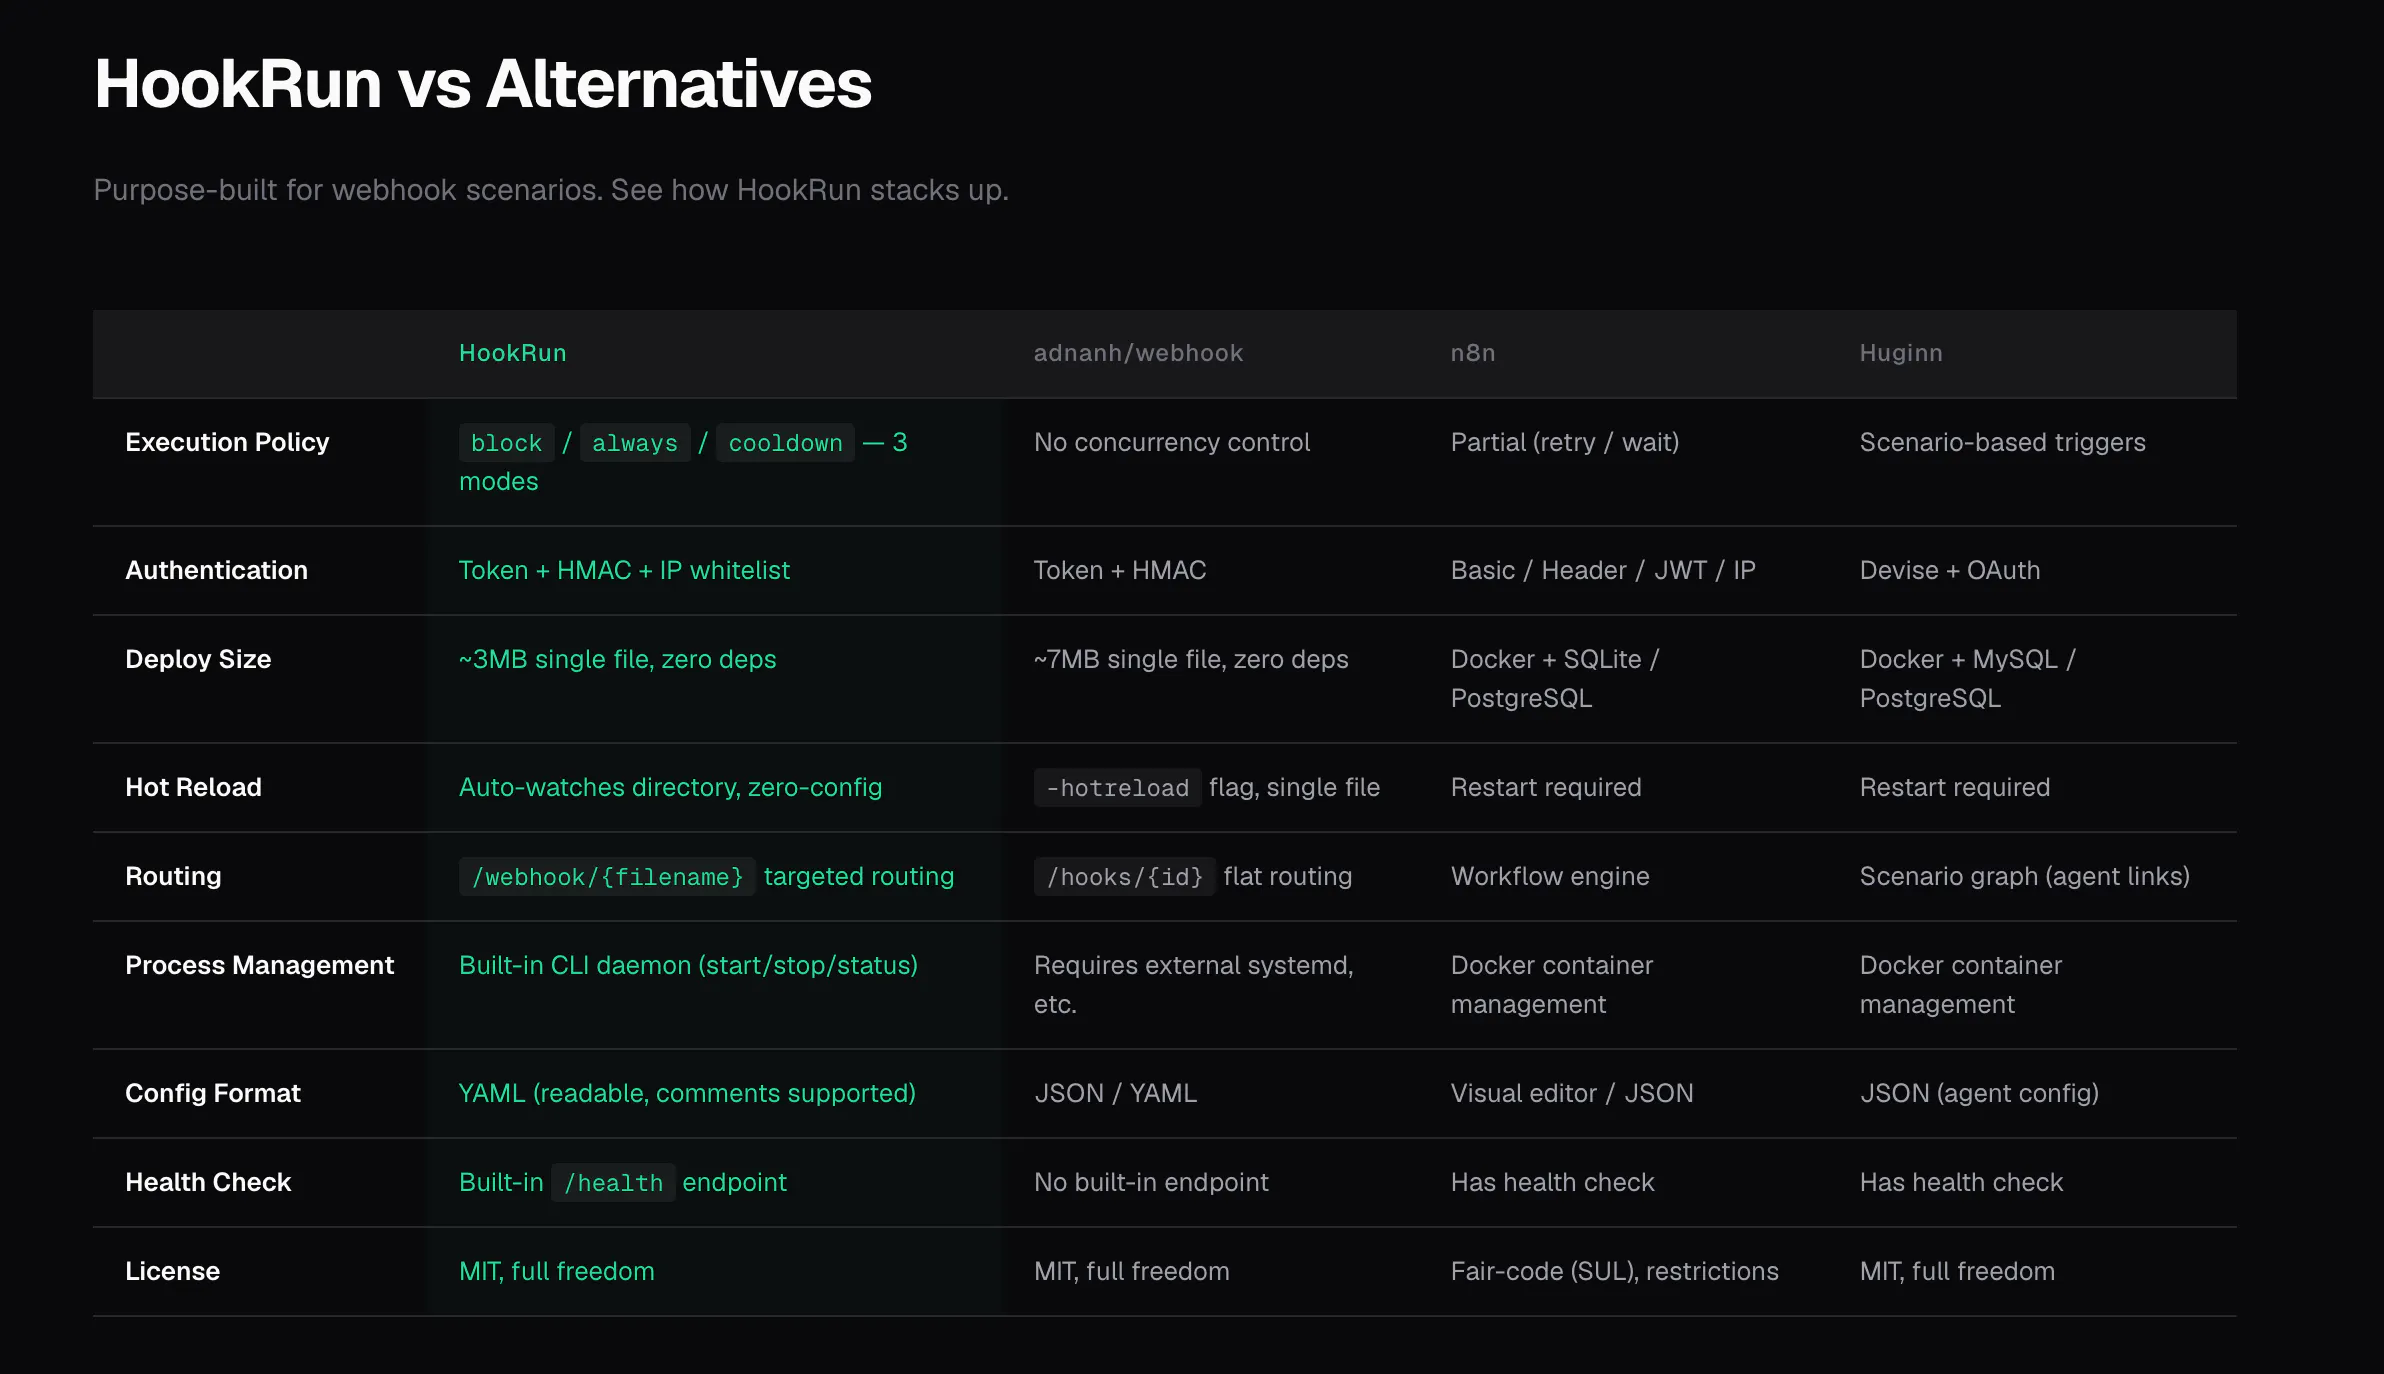Viewport: 2384px width, 1374px height.
Task: Select "Scenario-based triggers" cell
Action: [x=2003, y=442]
